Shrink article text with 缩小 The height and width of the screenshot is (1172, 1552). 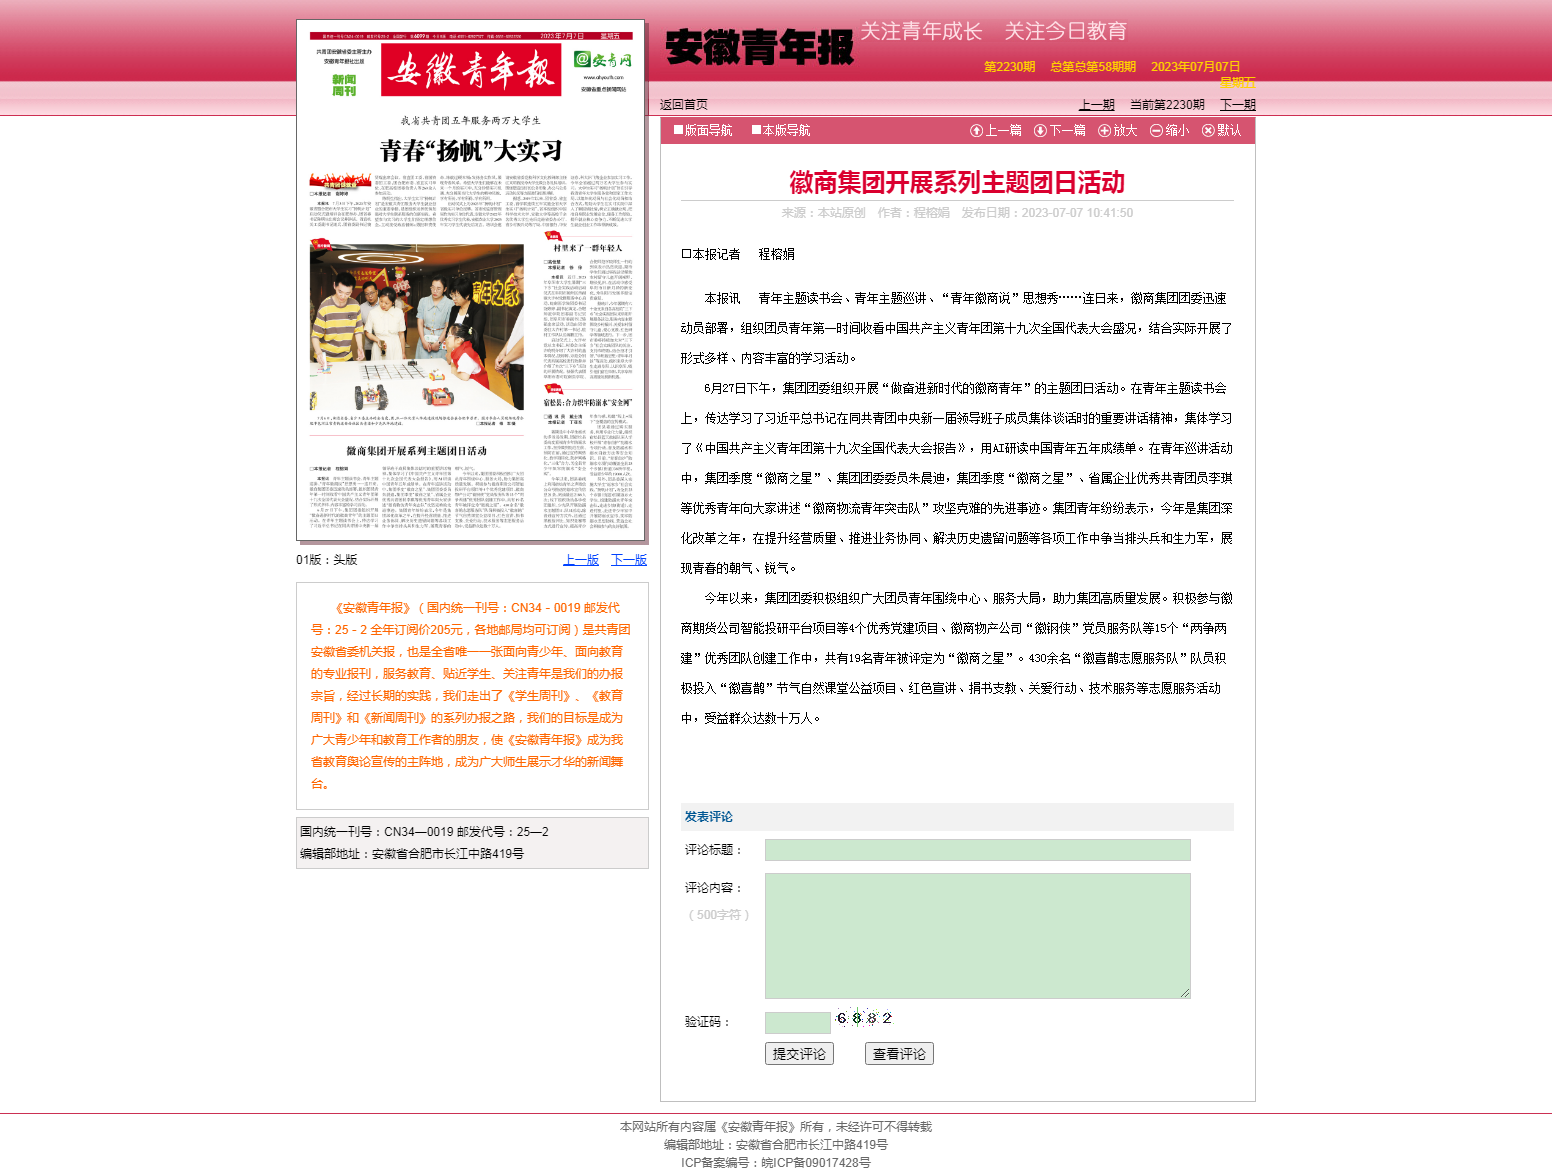click(1170, 130)
